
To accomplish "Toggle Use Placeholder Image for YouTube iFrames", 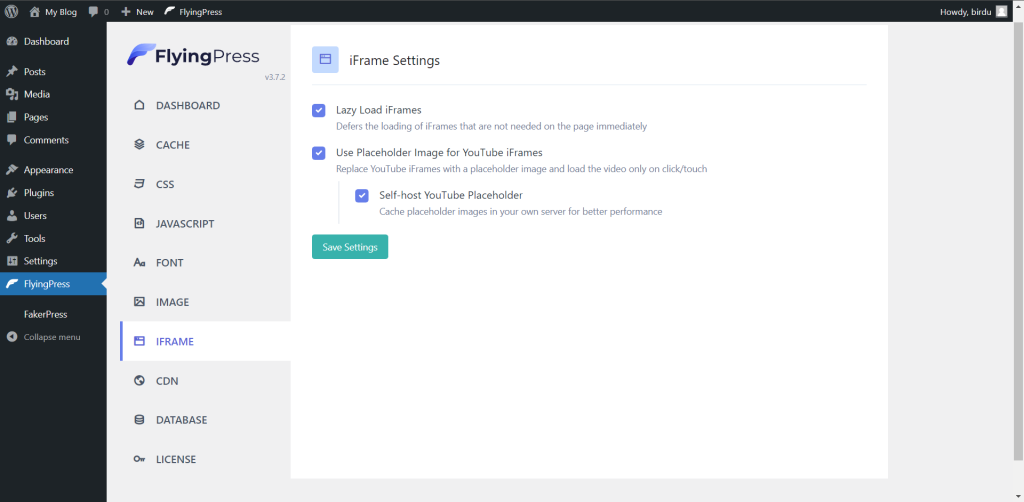I will [x=319, y=153].
